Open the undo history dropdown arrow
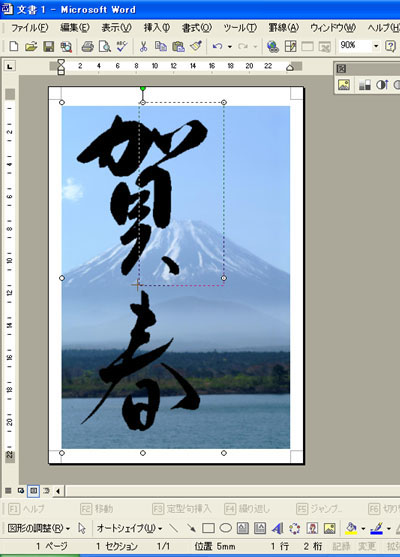Screen dimensions: 400x557 (229, 47)
